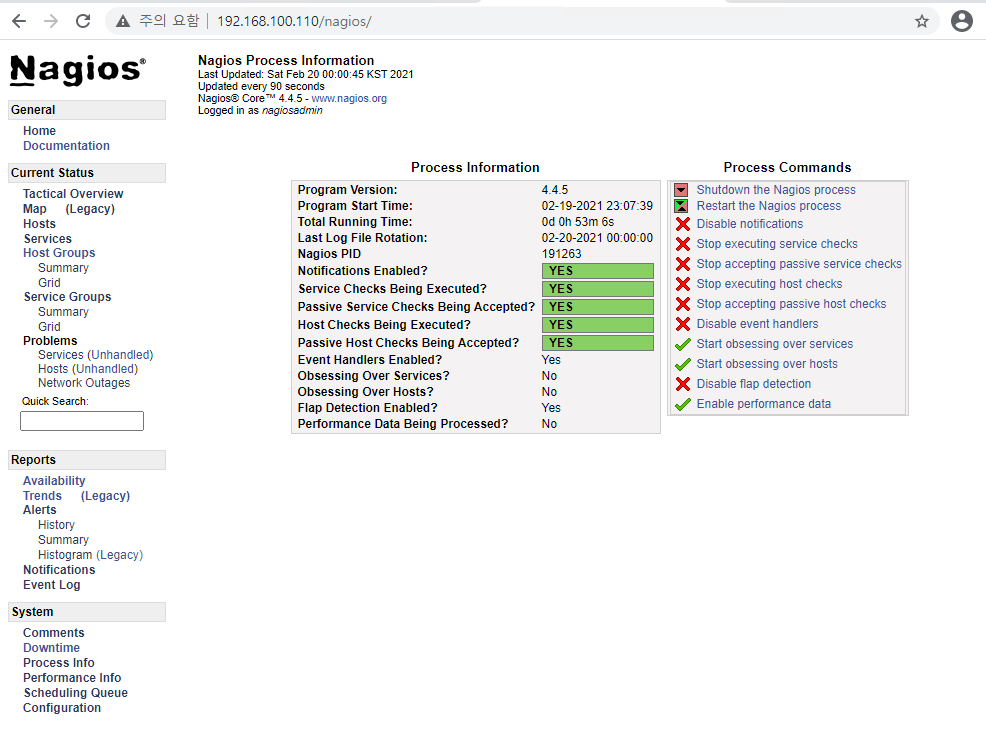Click Start obsessing over services link
Image resolution: width=986 pixels, height=753 pixels.
click(x=775, y=344)
